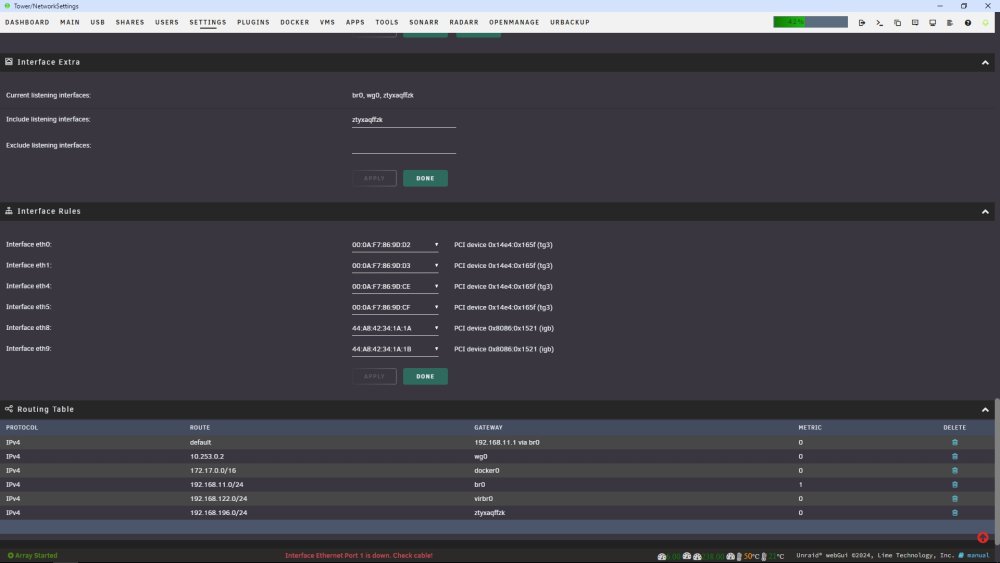Click Apply in Interface Extra section
1000x563 pixels.
[374, 179]
